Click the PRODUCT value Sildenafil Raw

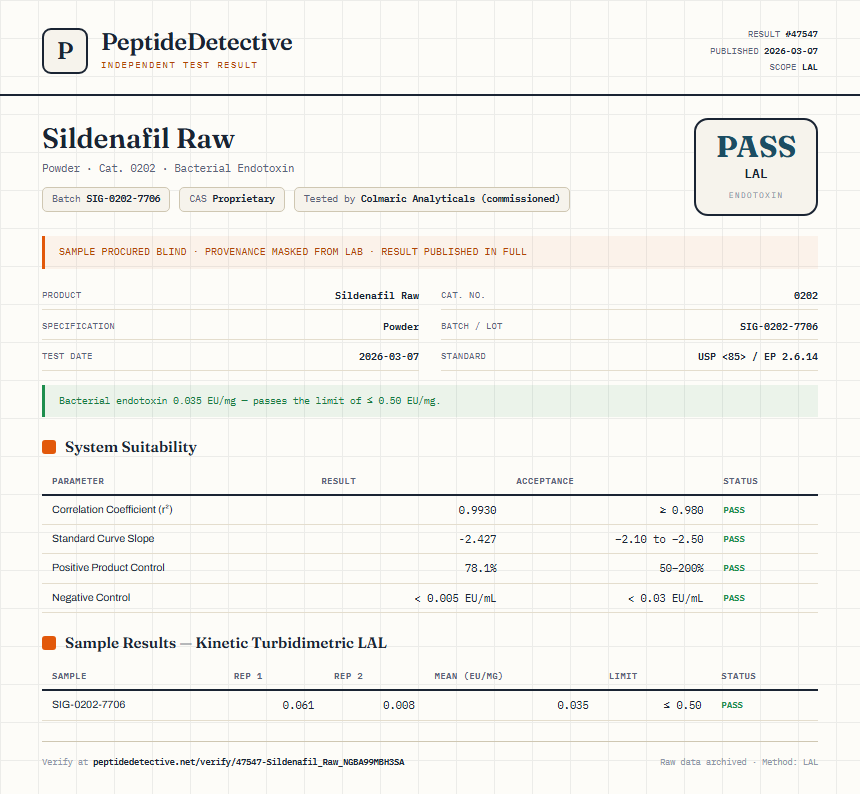tap(377, 296)
